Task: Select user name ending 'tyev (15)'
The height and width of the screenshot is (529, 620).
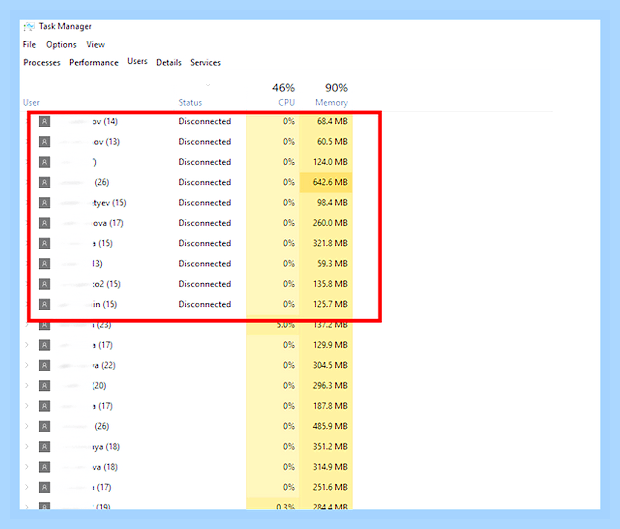Action: point(110,203)
